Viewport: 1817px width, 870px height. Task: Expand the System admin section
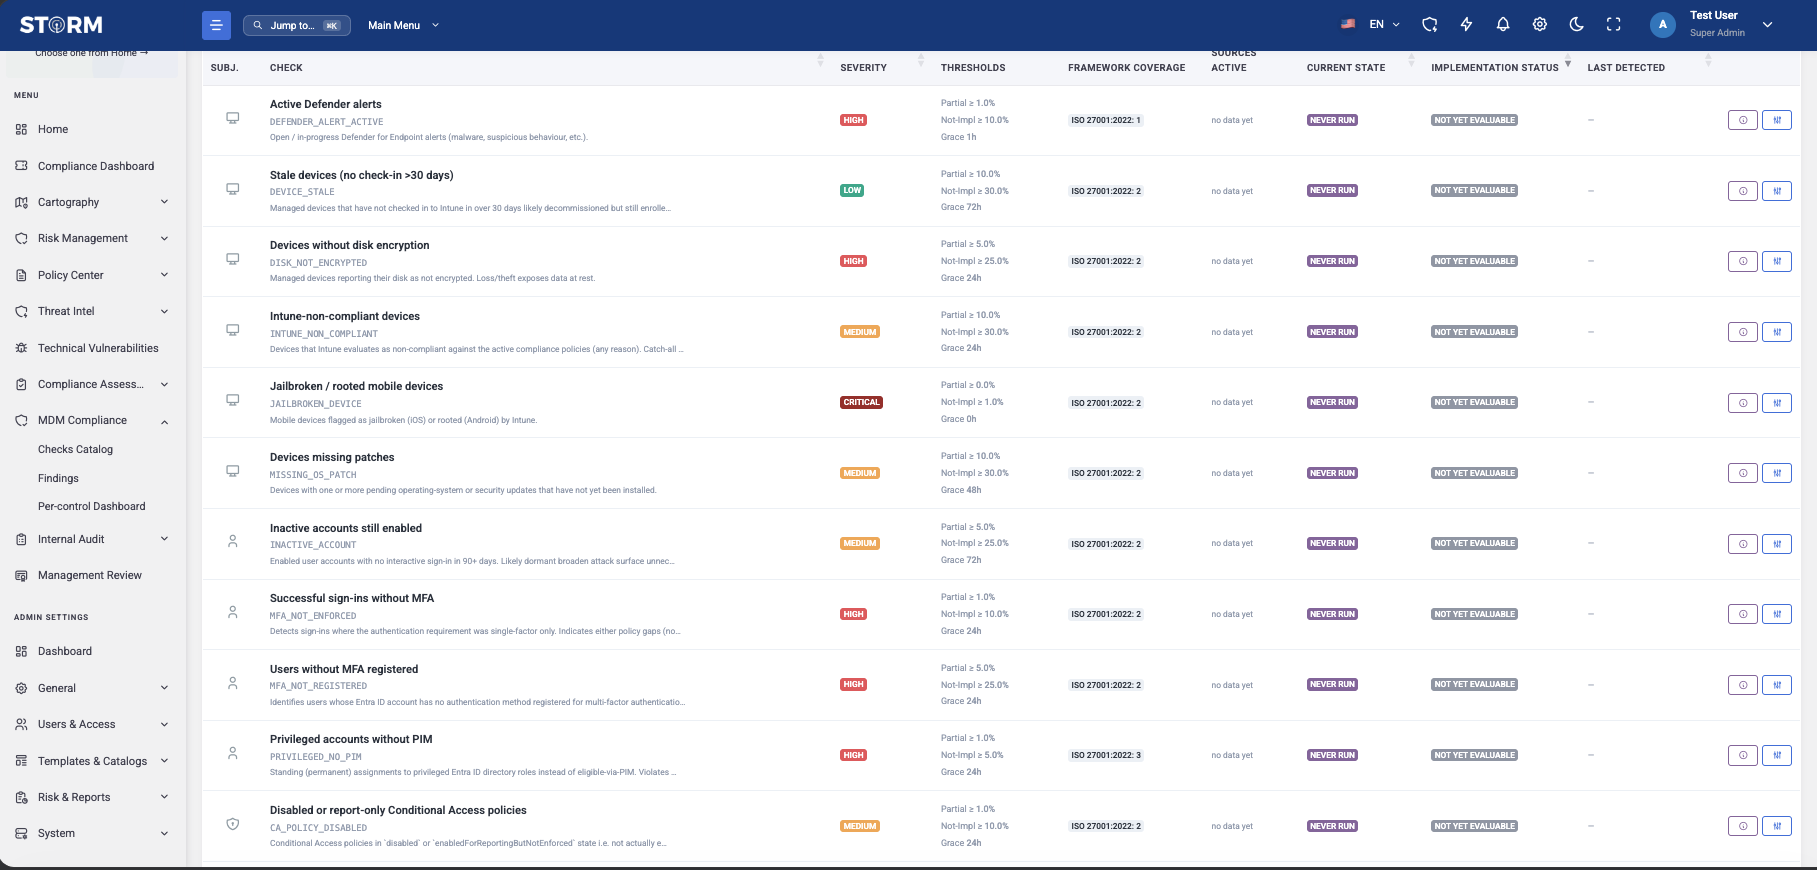92,833
